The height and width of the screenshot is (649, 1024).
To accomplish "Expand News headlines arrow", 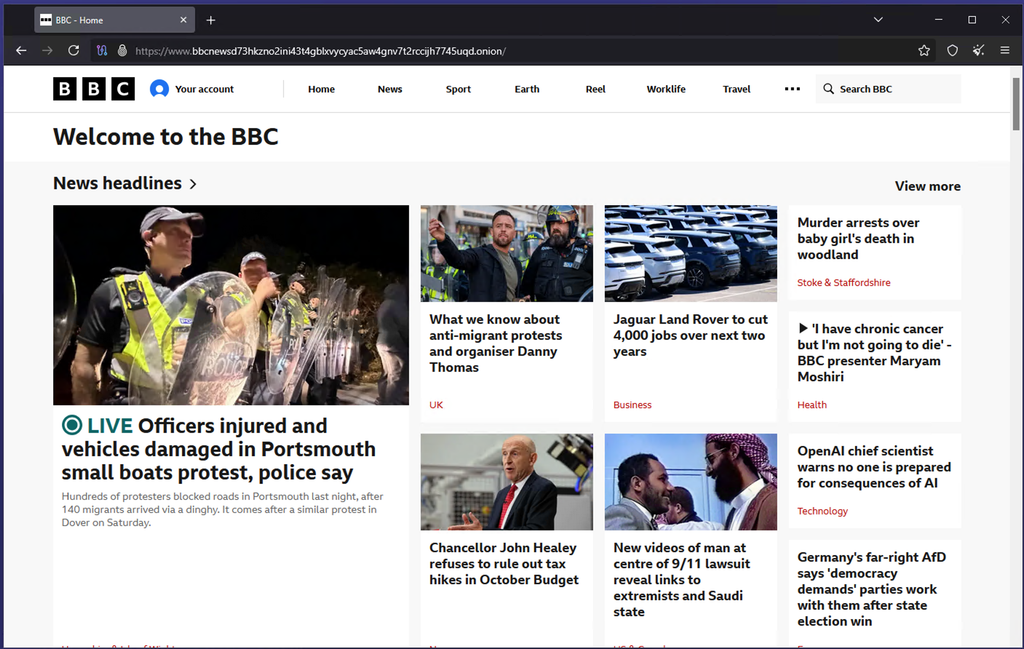I will coord(193,184).
